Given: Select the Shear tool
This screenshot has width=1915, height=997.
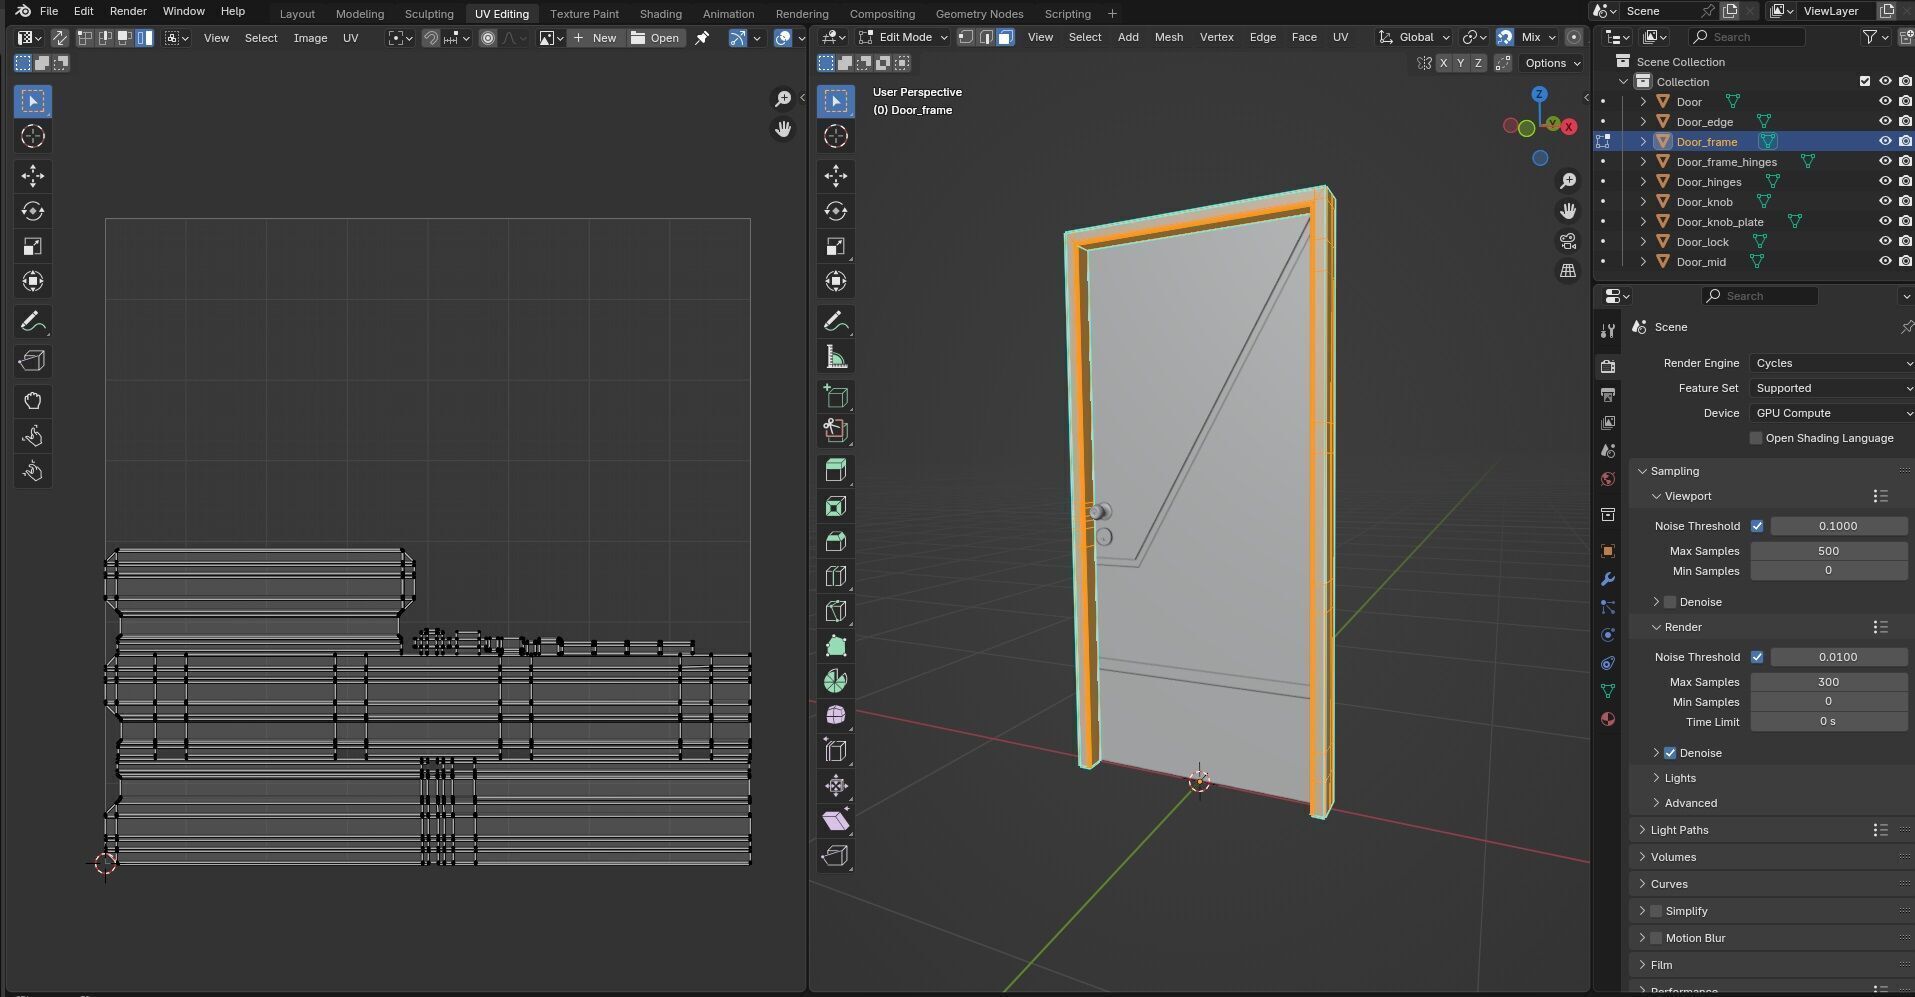Looking at the screenshot, I should coord(836,821).
